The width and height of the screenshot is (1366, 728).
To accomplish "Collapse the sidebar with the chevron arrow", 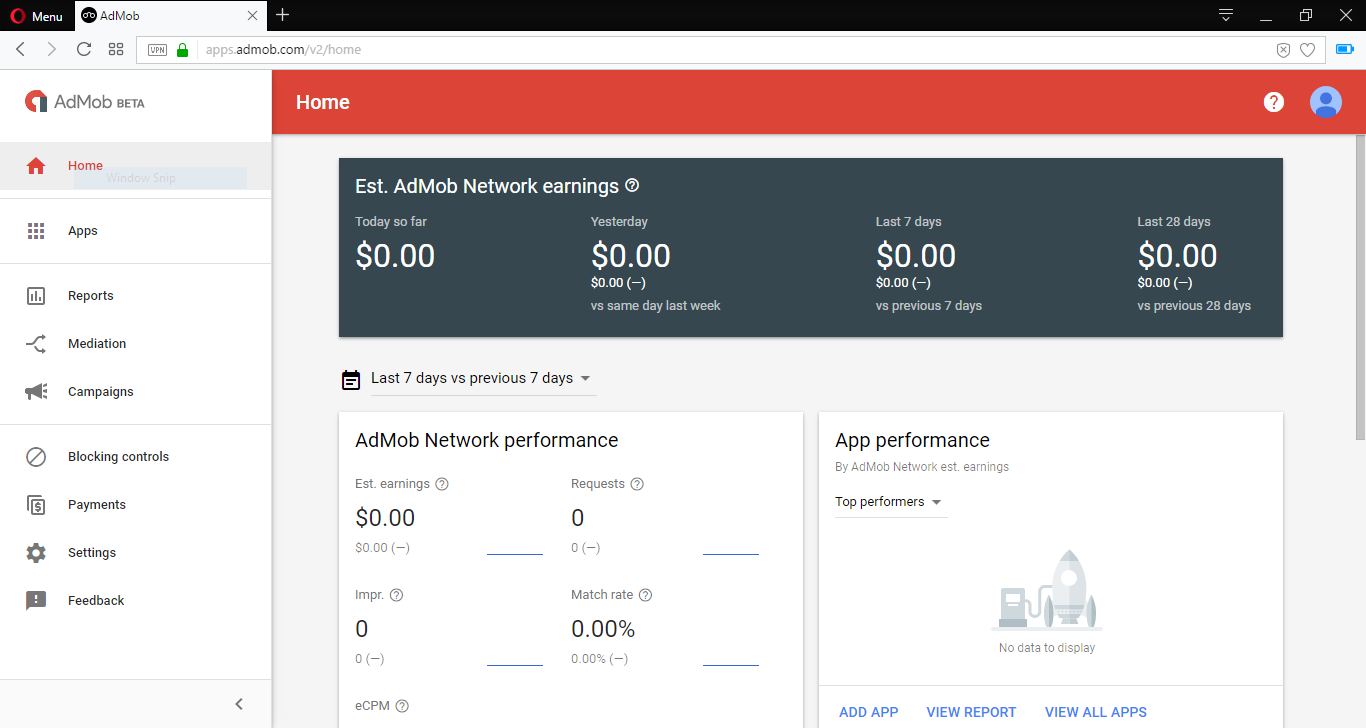I will tap(239, 704).
